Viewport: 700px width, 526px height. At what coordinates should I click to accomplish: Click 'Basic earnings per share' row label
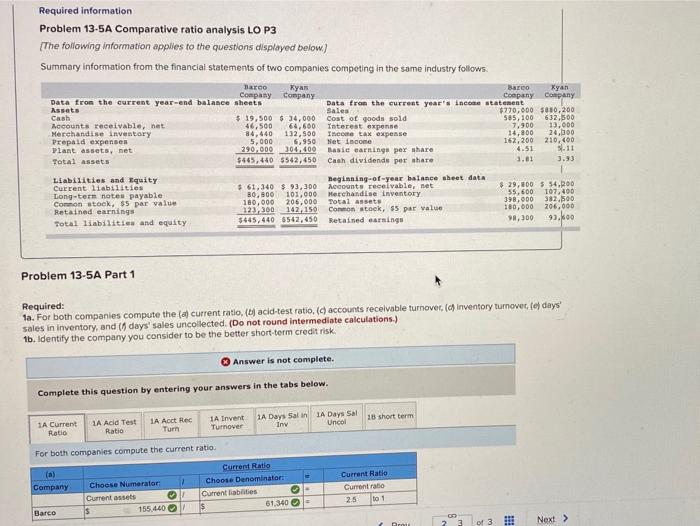point(380,150)
